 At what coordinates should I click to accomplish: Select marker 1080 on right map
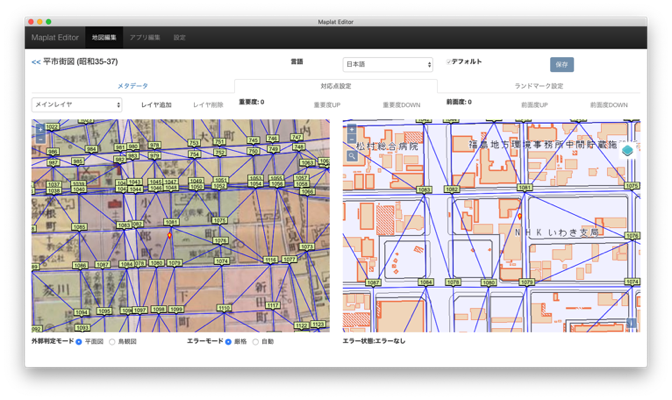pos(488,283)
